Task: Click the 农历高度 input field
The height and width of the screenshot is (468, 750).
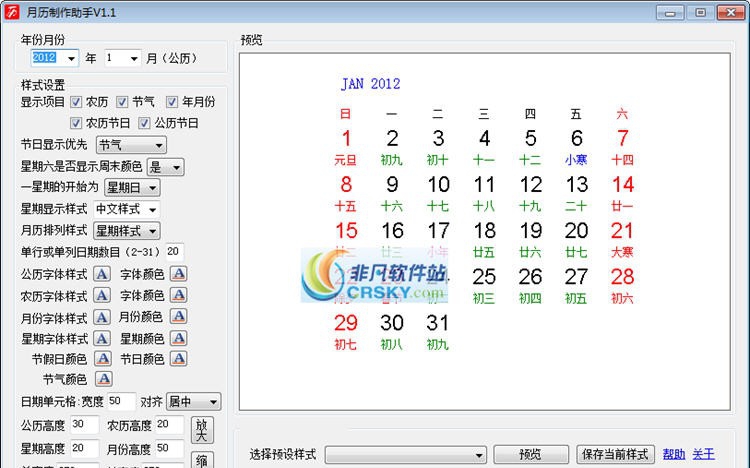Action: tap(169, 424)
